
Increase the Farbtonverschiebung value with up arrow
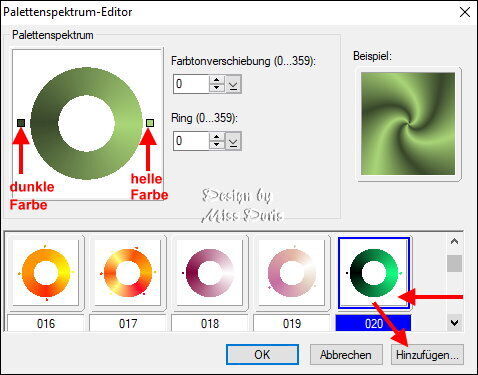[x=217, y=80]
